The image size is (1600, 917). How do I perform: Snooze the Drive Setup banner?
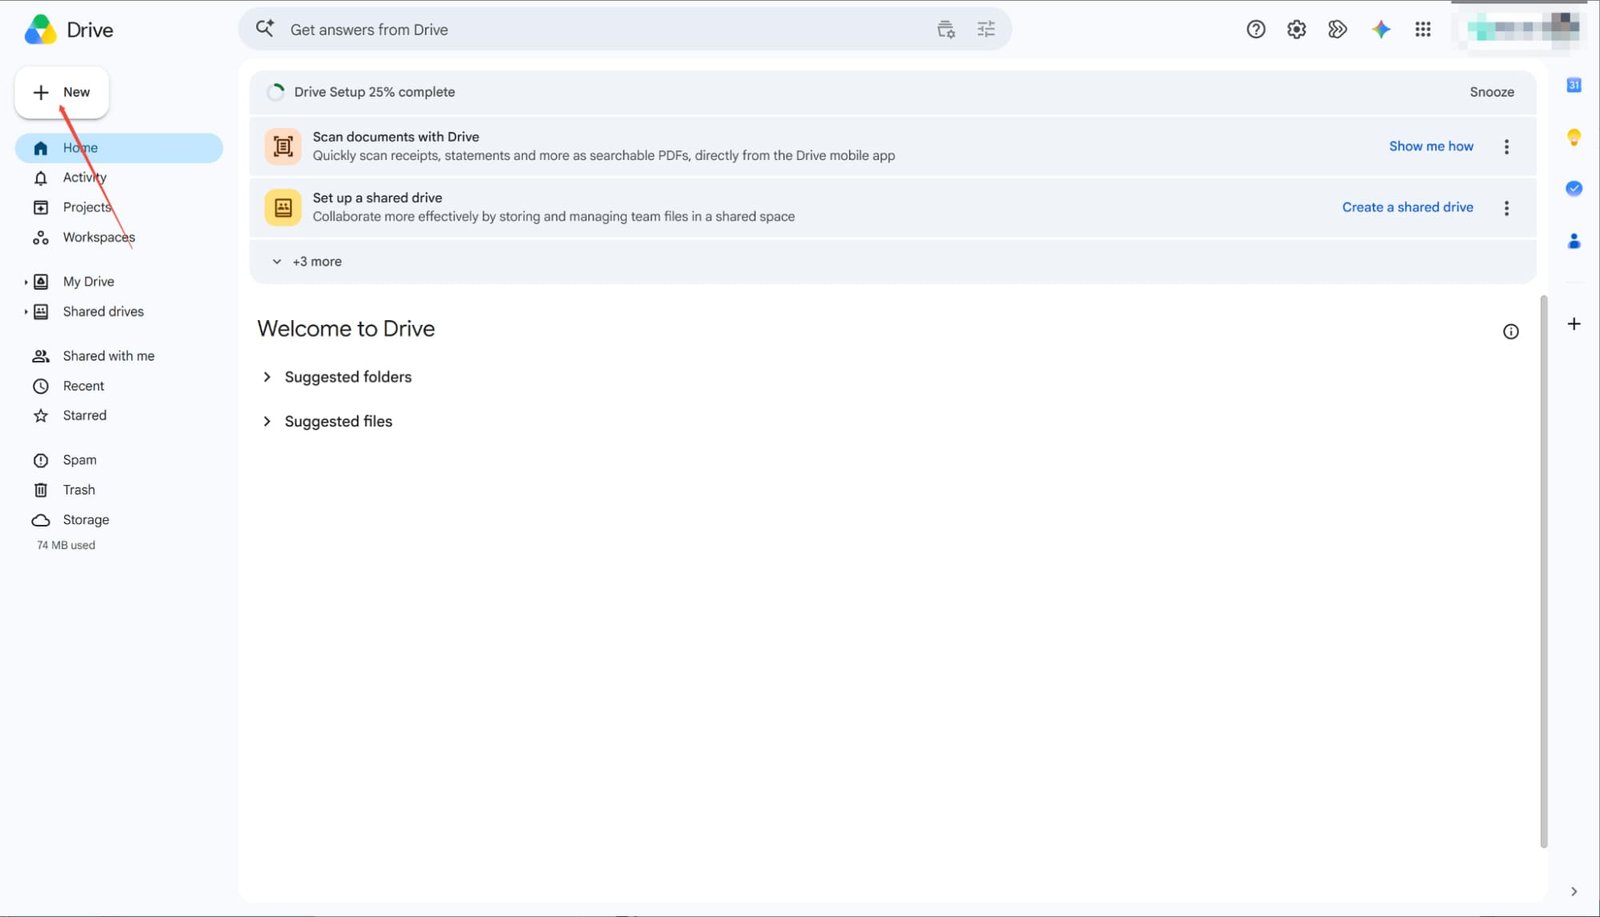[1492, 92]
